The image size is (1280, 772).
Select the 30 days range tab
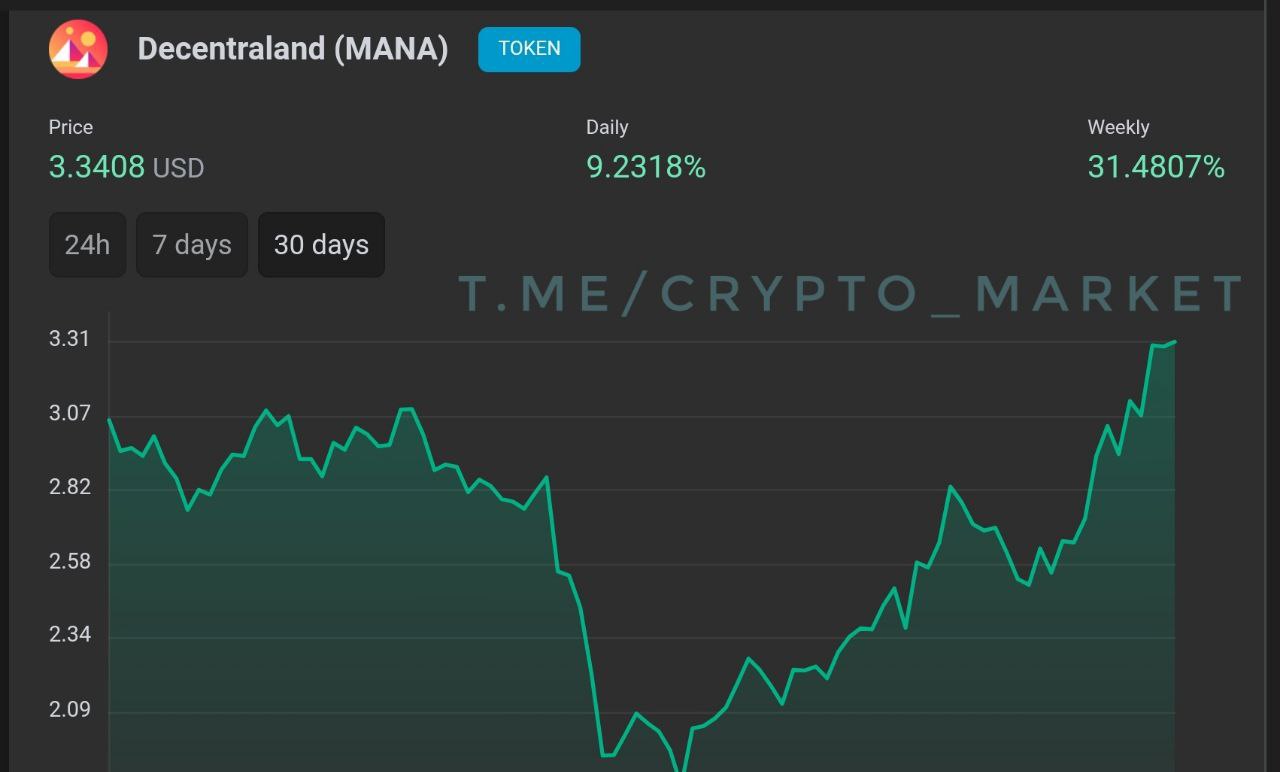[321, 245]
